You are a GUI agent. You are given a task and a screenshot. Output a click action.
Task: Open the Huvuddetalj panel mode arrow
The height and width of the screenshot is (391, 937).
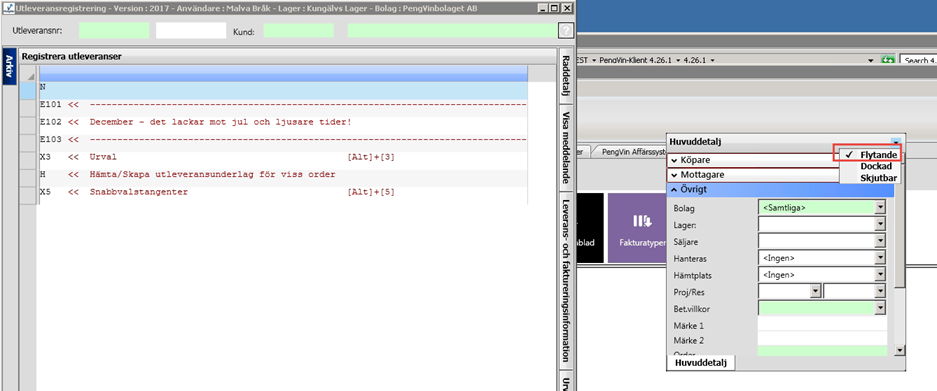click(895, 142)
